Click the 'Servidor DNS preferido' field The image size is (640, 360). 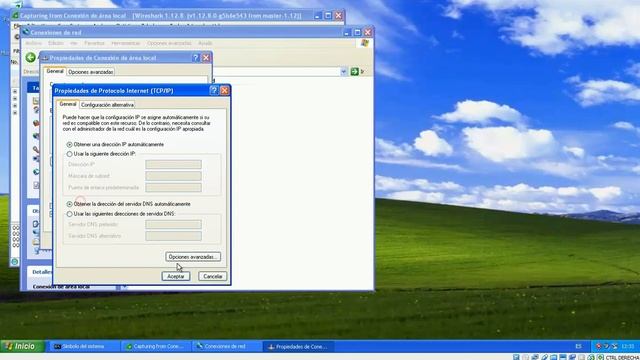(x=173, y=224)
